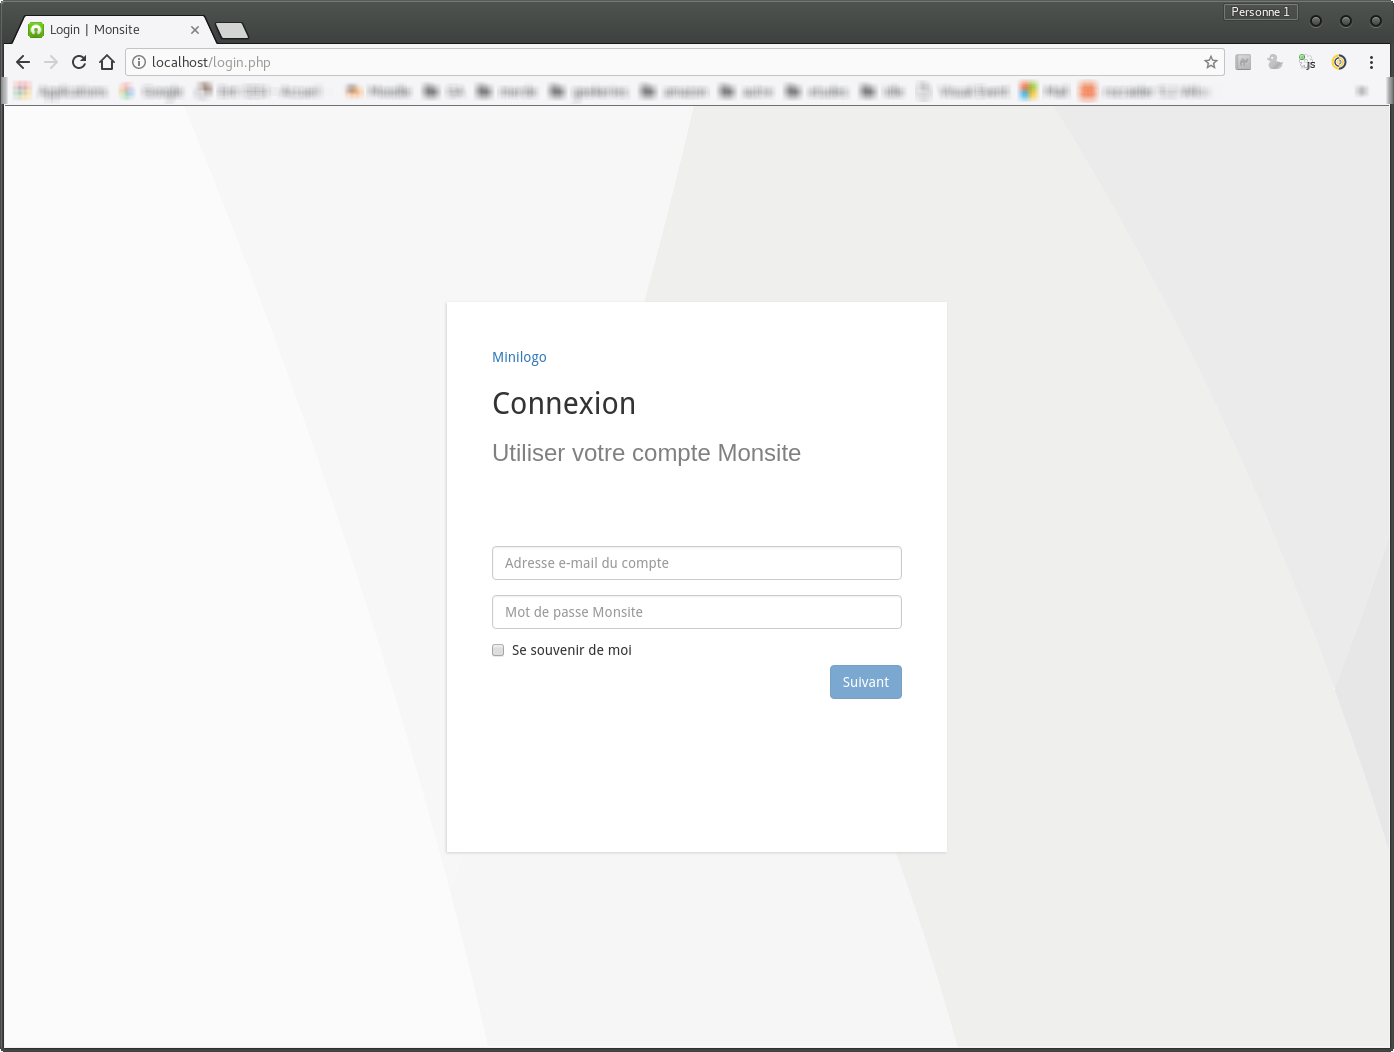The height and width of the screenshot is (1052, 1394).
Task: Bookmark this page with the star
Action: tap(1211, 62)
